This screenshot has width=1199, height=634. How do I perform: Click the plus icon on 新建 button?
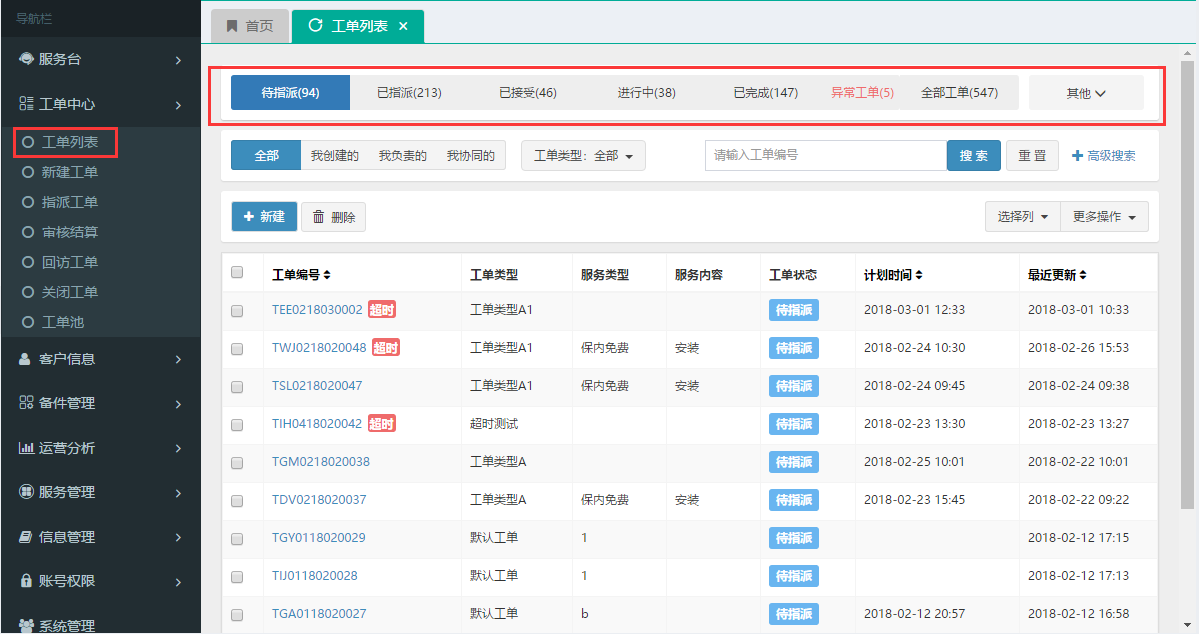(249, 216)
